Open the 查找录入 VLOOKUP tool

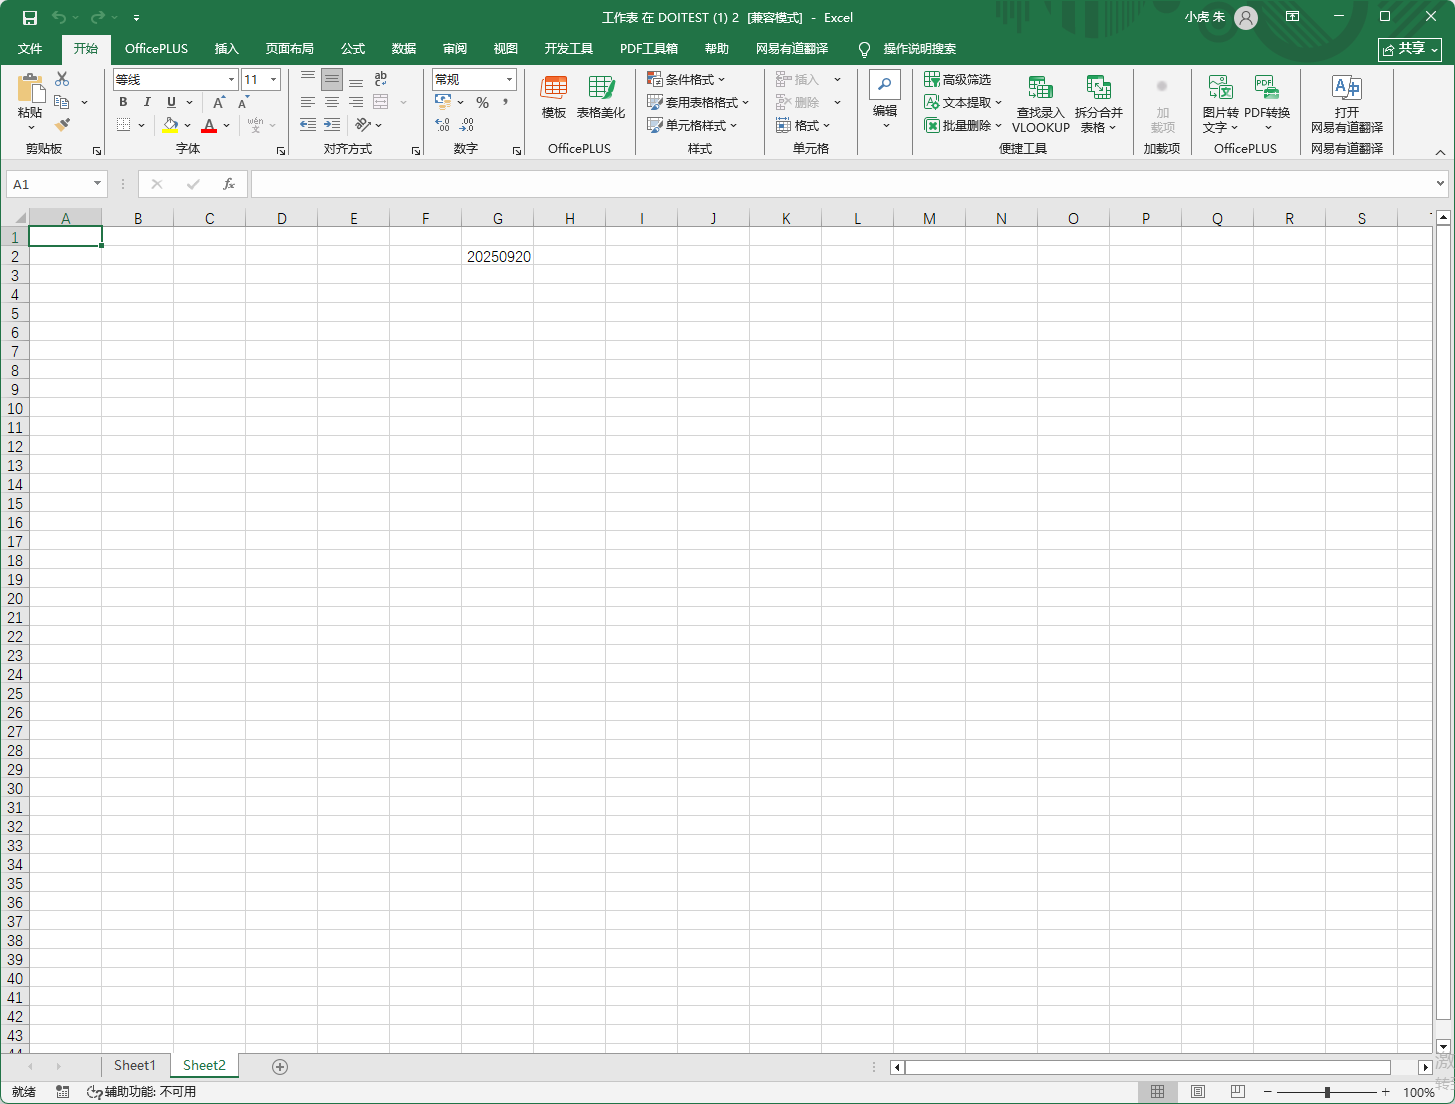click(x=1041, y=104)
